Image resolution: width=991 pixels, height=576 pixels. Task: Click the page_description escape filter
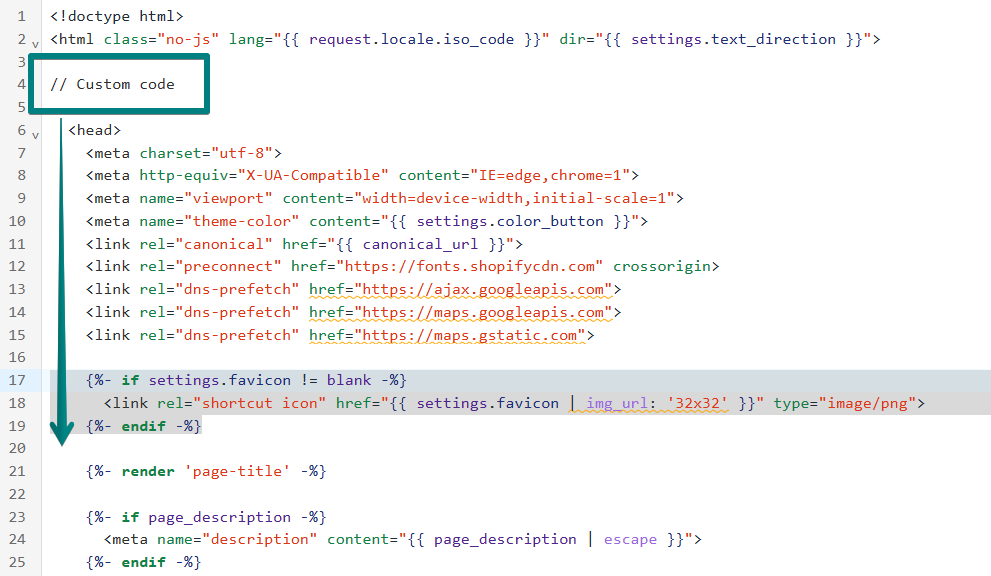tap(630, 539)
